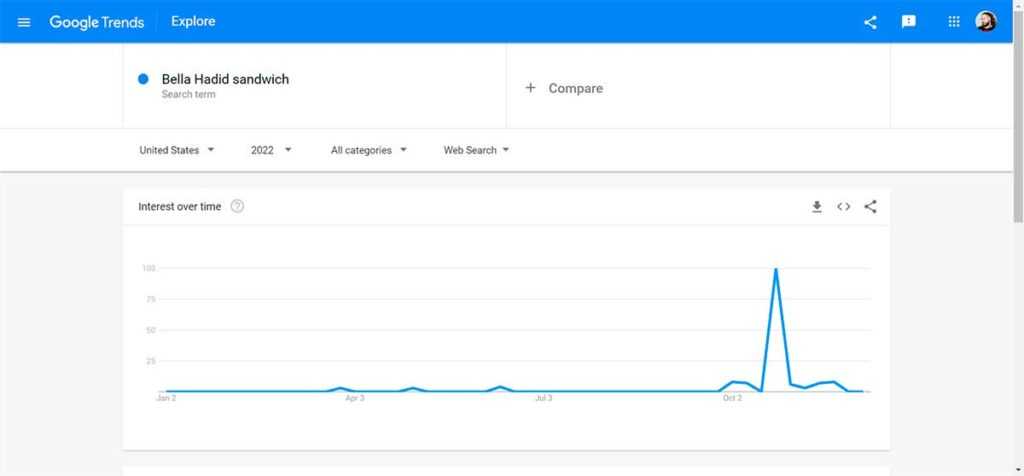The width and height of the screenshot is (1024, 476).
Task: Download the Interest over time data
Action: 817,207
